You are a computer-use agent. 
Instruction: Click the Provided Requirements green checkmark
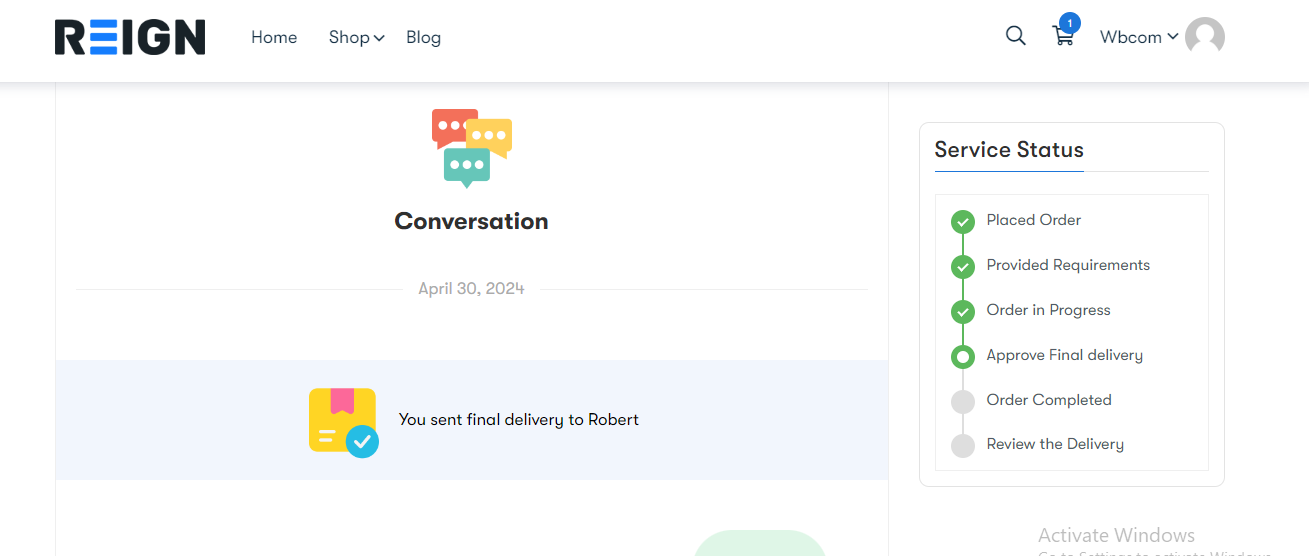[962, 266]
